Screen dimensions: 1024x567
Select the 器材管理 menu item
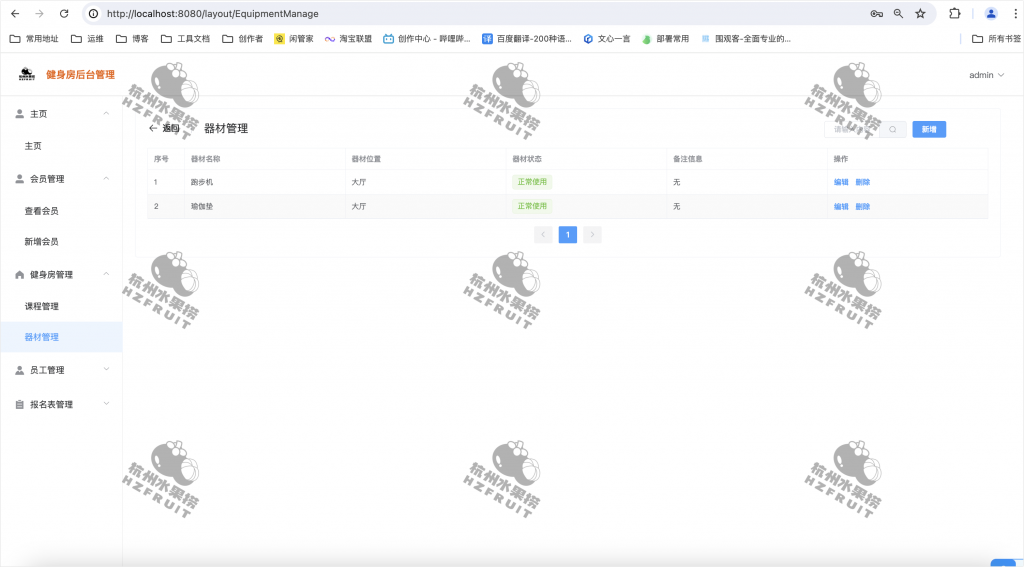tap(61, 337)
